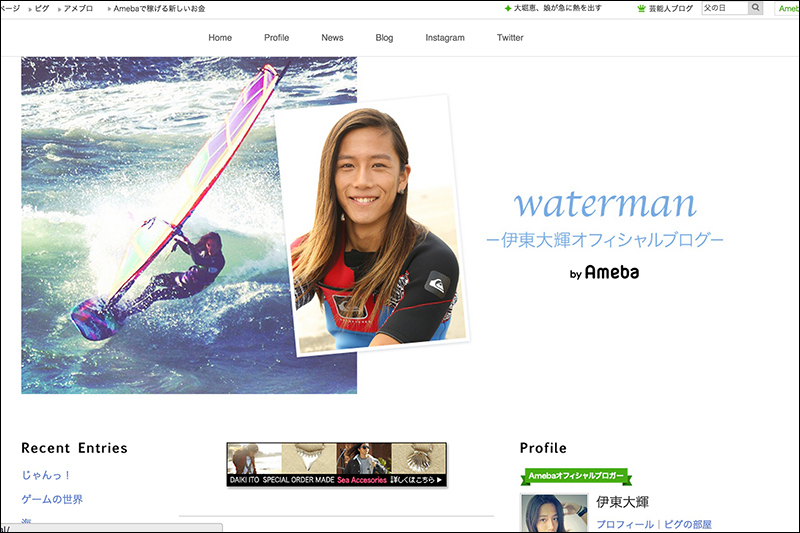800x533 pixels.
Task: Open Amebaで稼げる新しいお金 link
Action: point(159,9)
